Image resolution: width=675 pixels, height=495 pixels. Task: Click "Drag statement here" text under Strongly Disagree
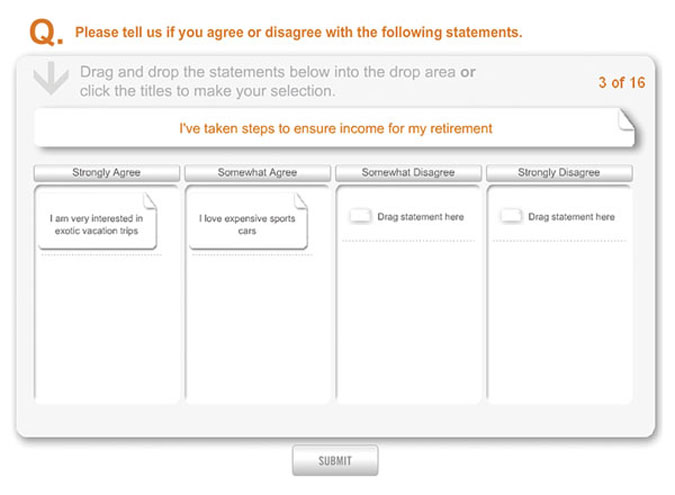[571, 217]
